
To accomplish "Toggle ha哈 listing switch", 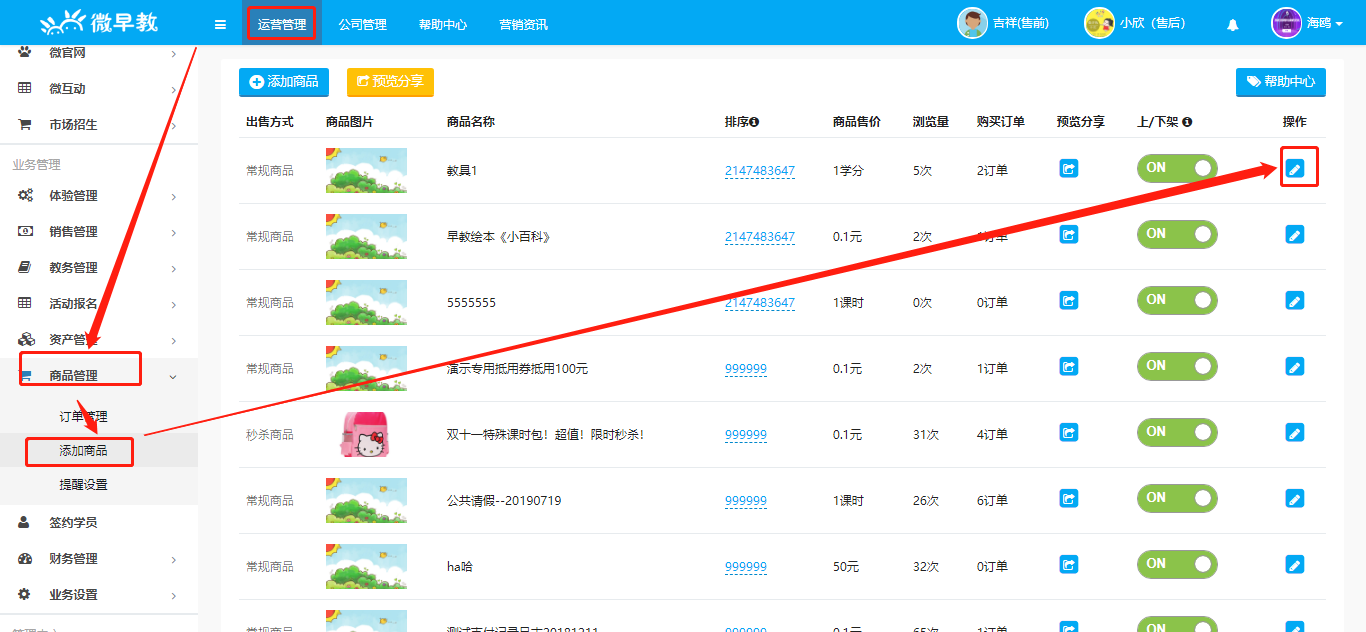I will coord(1177,564).
